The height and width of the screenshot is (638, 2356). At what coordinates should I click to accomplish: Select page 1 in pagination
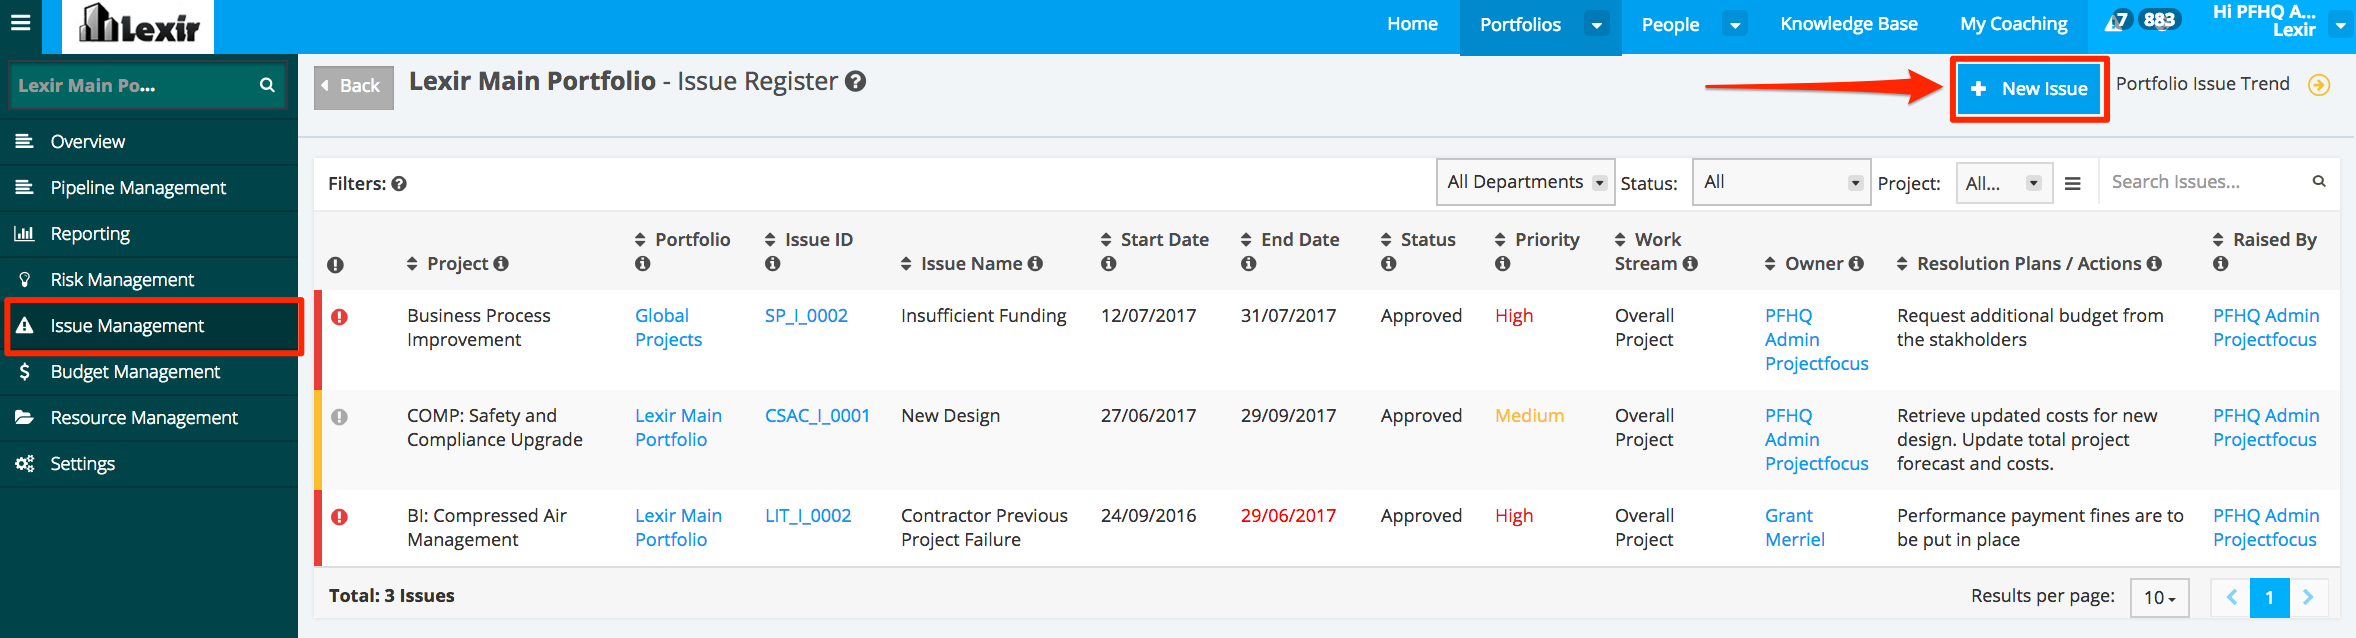pos(2270,597)
